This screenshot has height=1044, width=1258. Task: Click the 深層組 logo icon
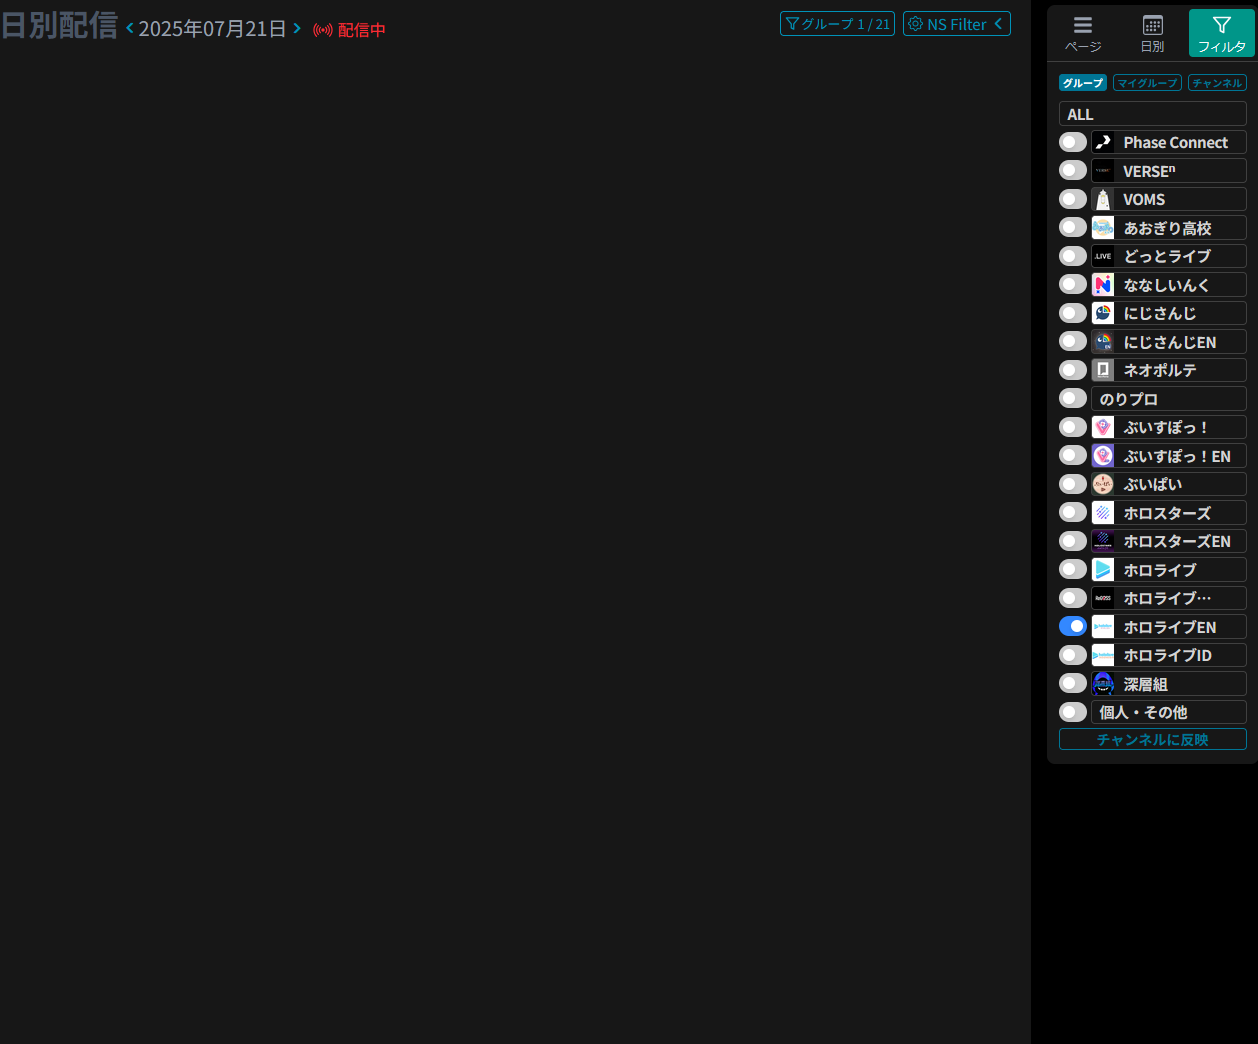click(1103, 683)
